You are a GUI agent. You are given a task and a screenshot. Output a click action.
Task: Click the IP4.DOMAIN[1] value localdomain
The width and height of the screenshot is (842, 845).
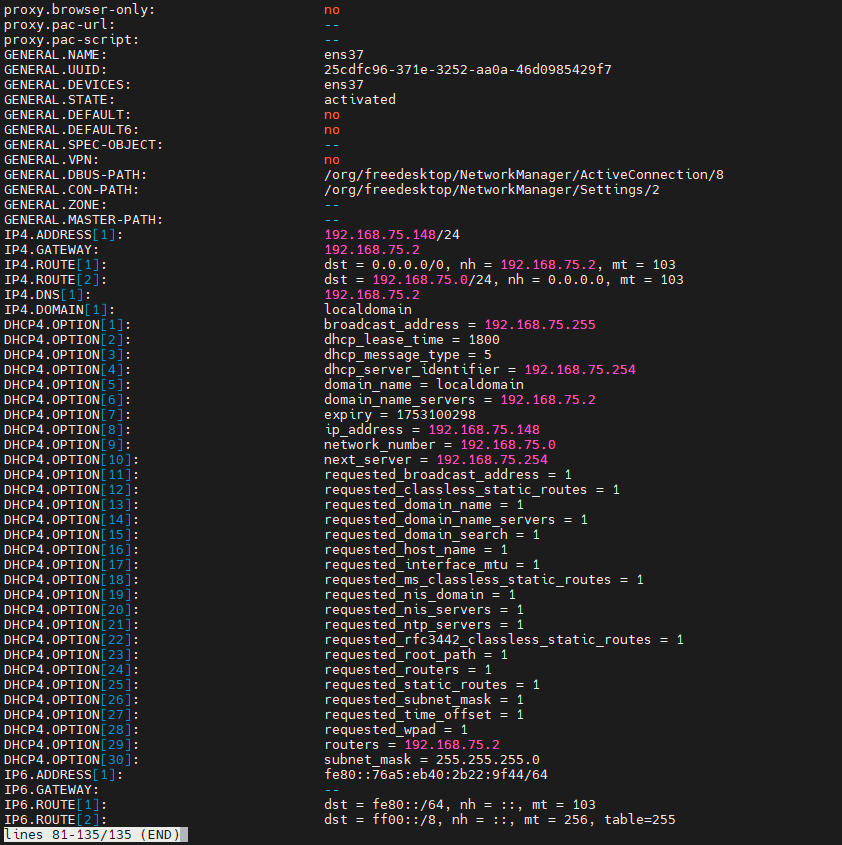tap(368, 309)
